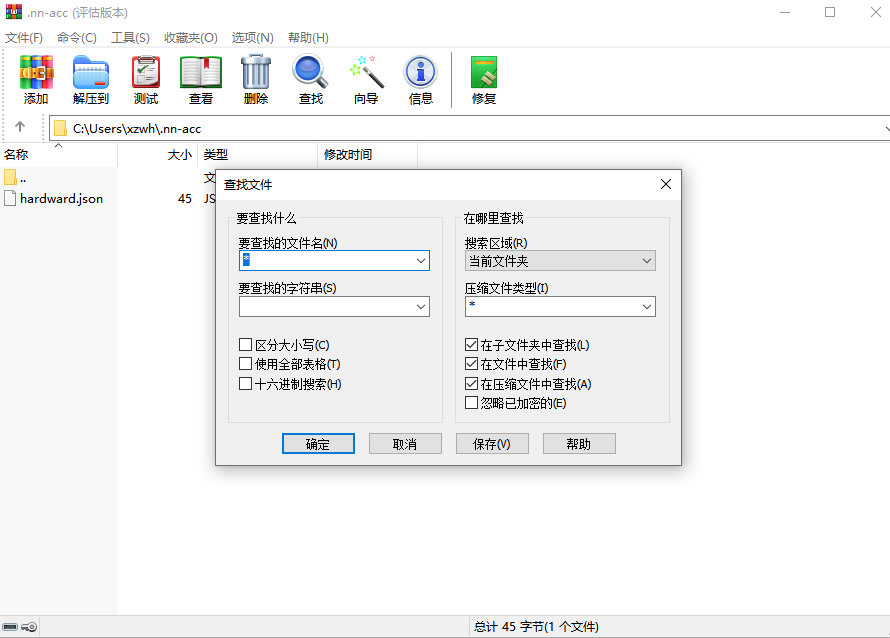The image size is (890, 638).
Task: Open the 选项(N) menu
Action: 253,37
